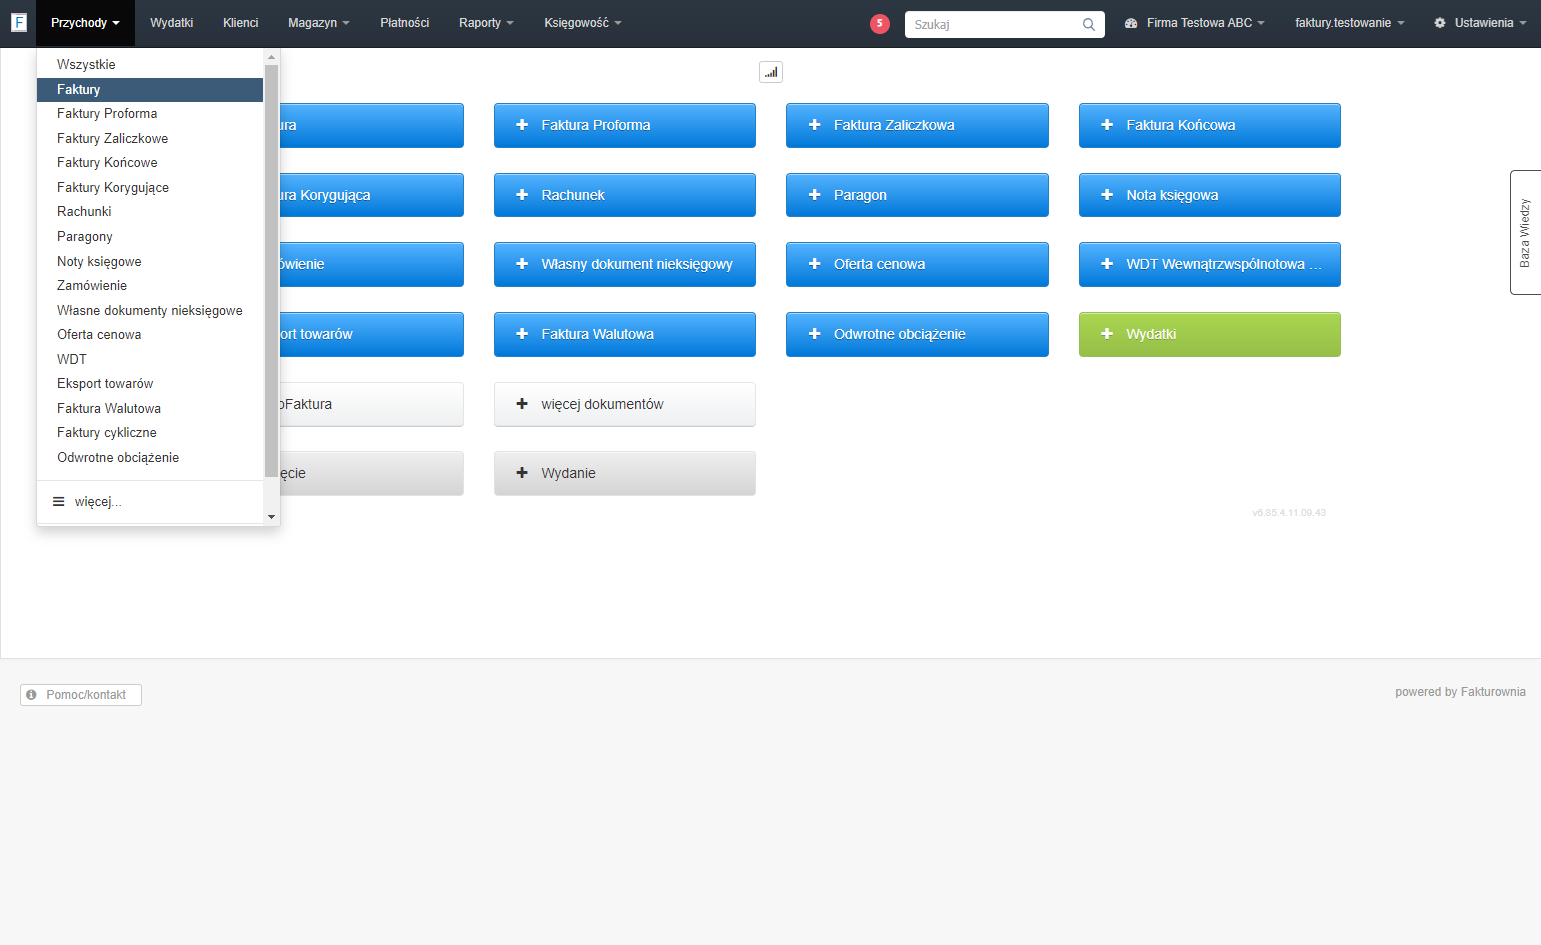Click the info icon in Pomoc/kontakt

point(32,695)
